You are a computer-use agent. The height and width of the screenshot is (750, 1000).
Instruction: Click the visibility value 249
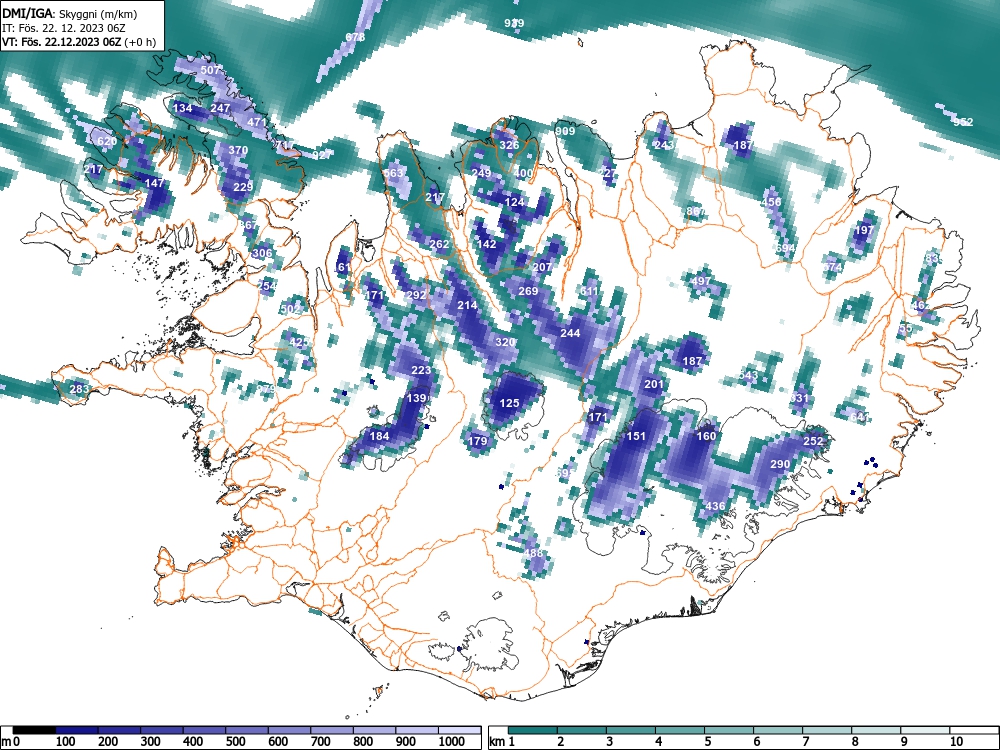(481, 173)
